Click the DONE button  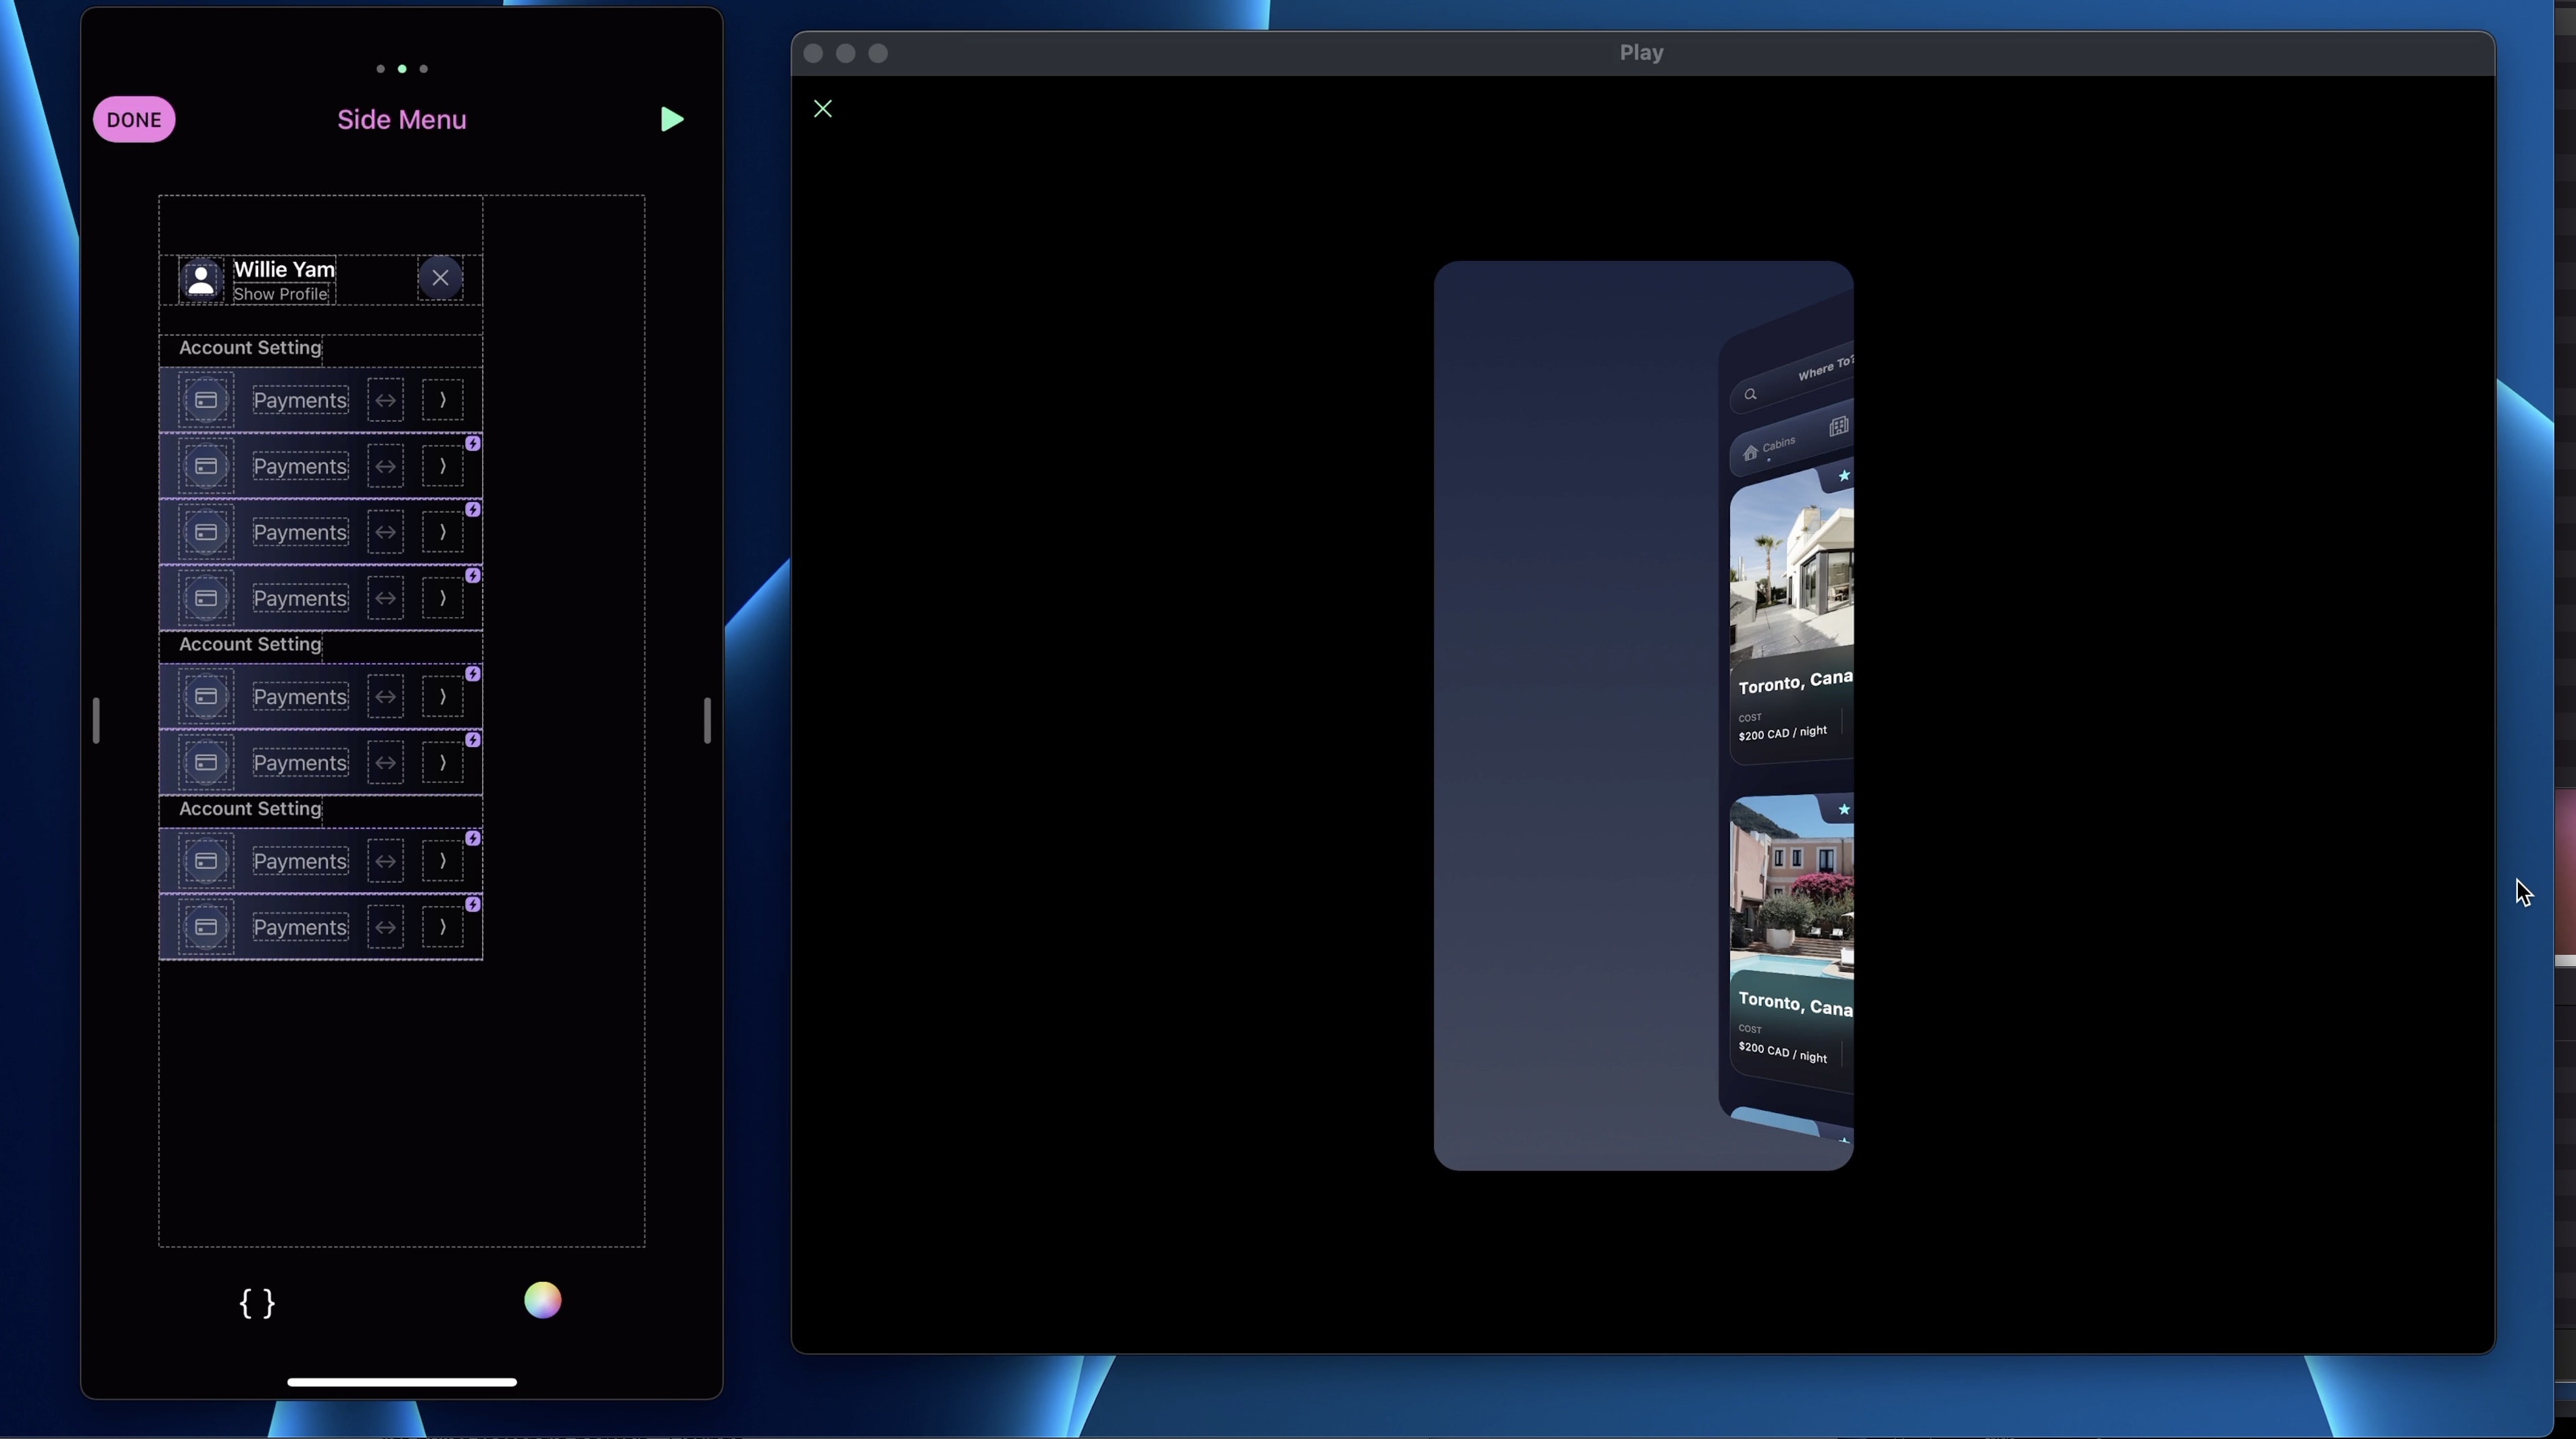click(x=134, y=120)
